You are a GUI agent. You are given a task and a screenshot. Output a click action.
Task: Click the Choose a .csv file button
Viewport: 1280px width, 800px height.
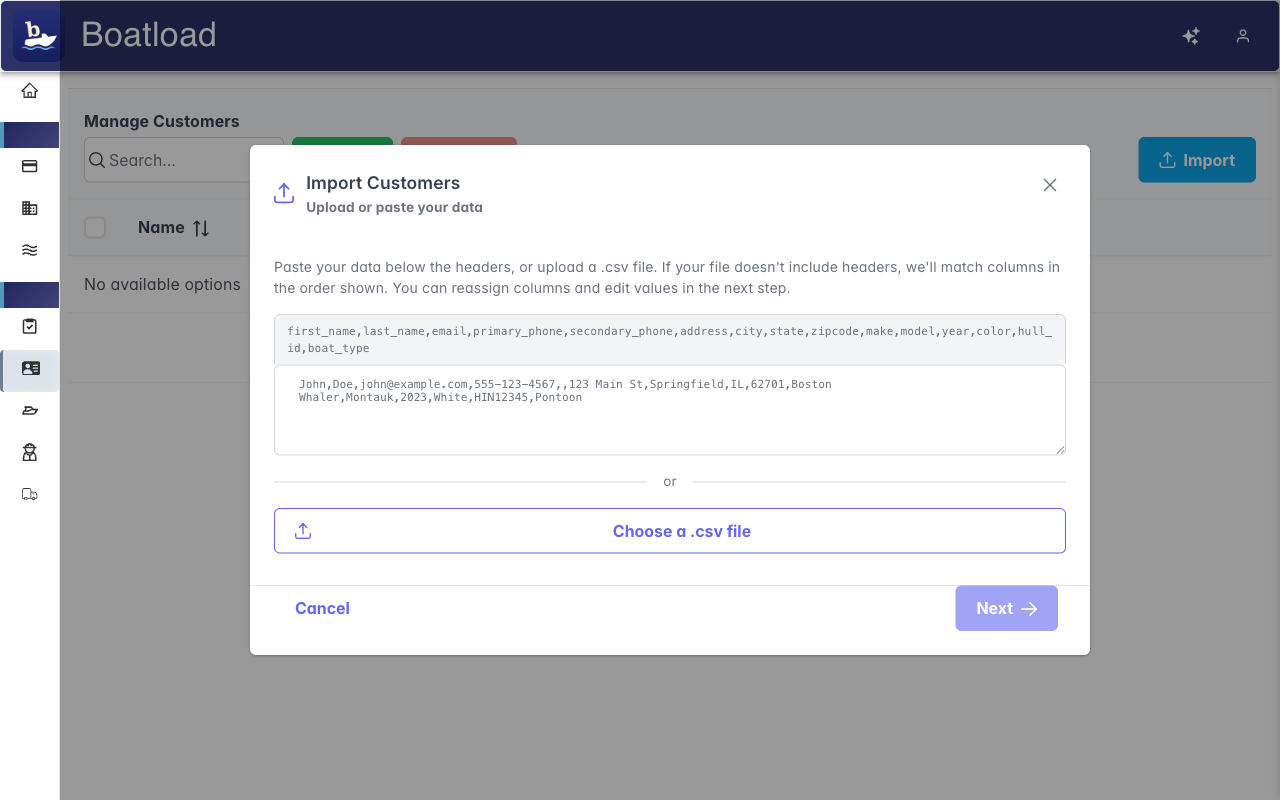pos(670,531)
